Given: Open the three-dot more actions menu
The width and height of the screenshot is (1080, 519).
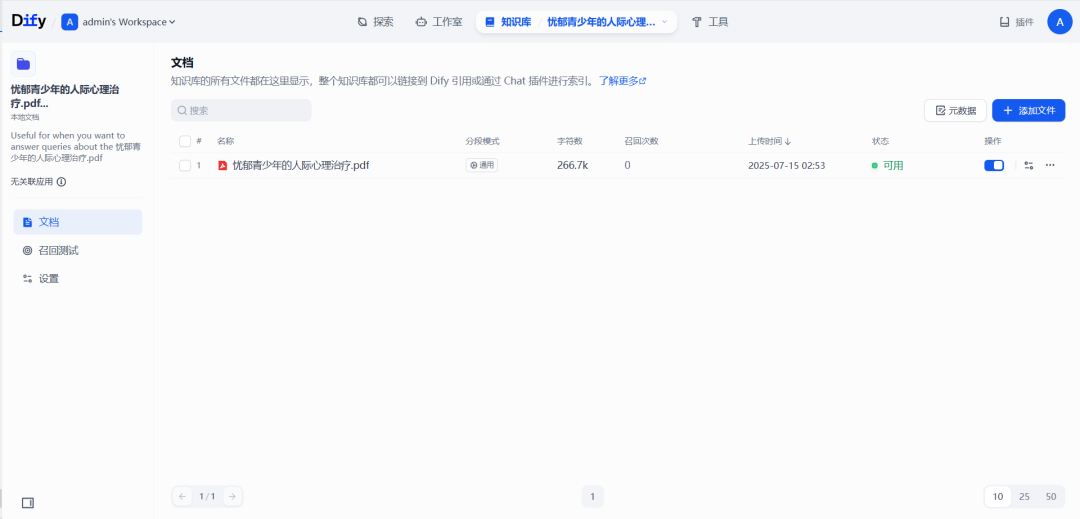Looking at the screenshot, I should pyautogui.click(x=1050, y=165).
